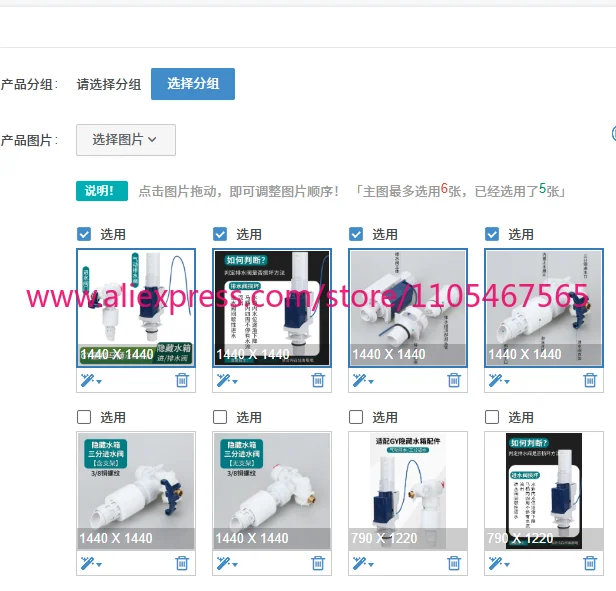Delete the first product image with trash icon

[x=182, y=380]
